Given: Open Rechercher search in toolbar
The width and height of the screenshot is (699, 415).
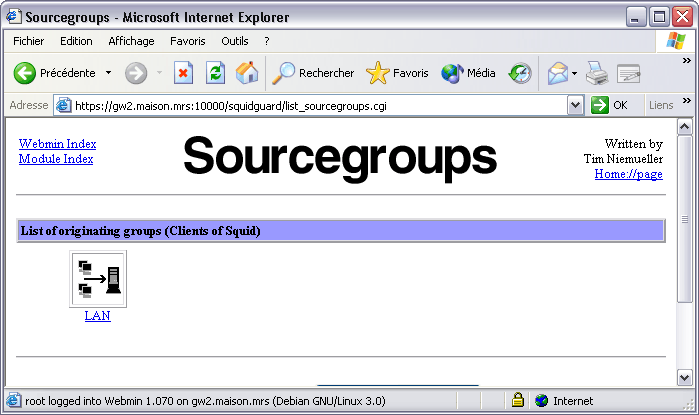Looking at the screenshot, I should click(313, 73).
